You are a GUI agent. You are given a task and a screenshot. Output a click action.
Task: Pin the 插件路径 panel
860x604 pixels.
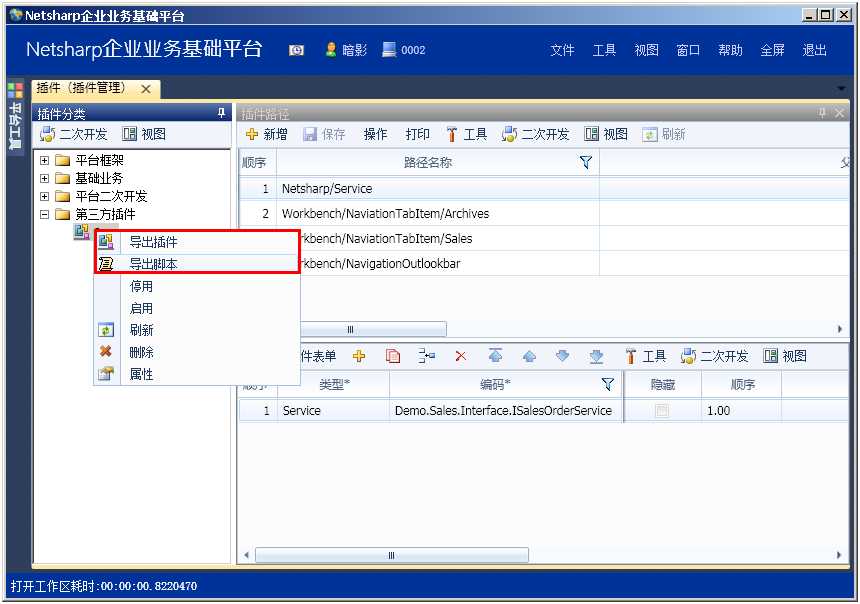[822, 113]
